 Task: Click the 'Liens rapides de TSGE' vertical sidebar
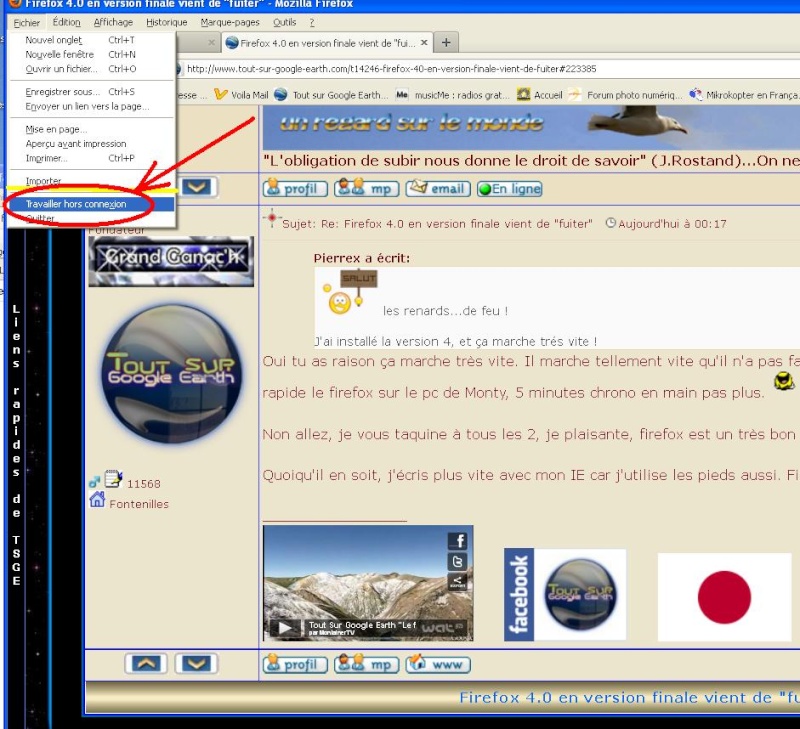click(16, 445)
